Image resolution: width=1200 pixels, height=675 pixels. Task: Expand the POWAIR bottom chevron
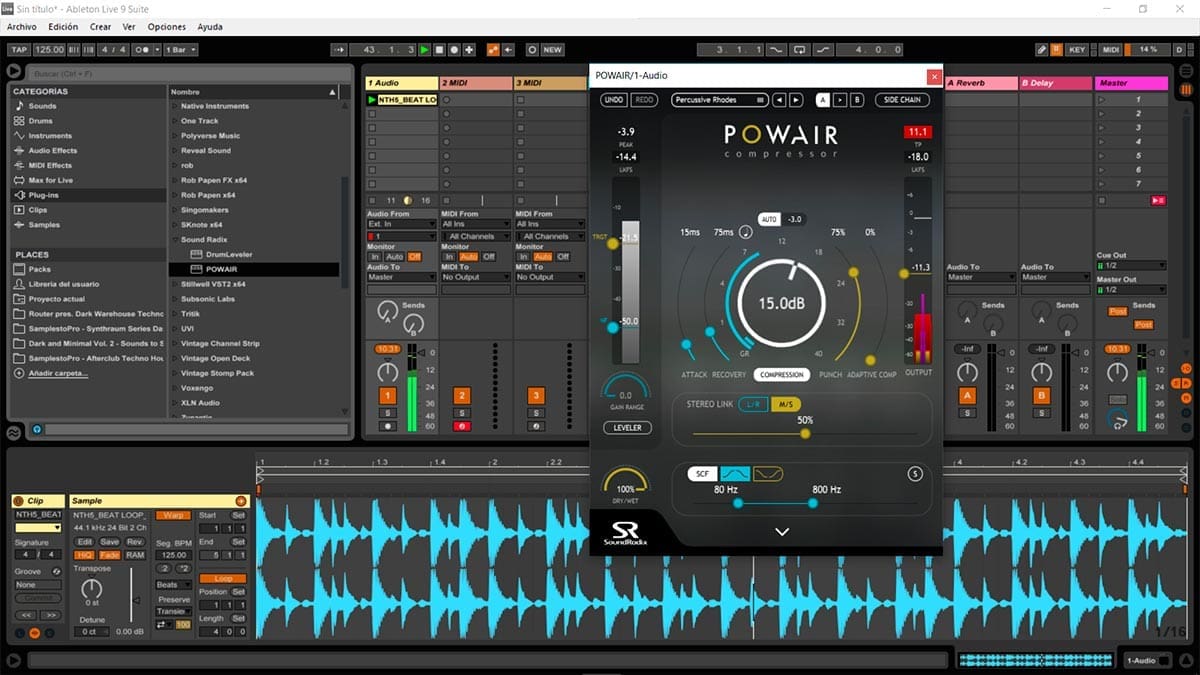(782, 532)
